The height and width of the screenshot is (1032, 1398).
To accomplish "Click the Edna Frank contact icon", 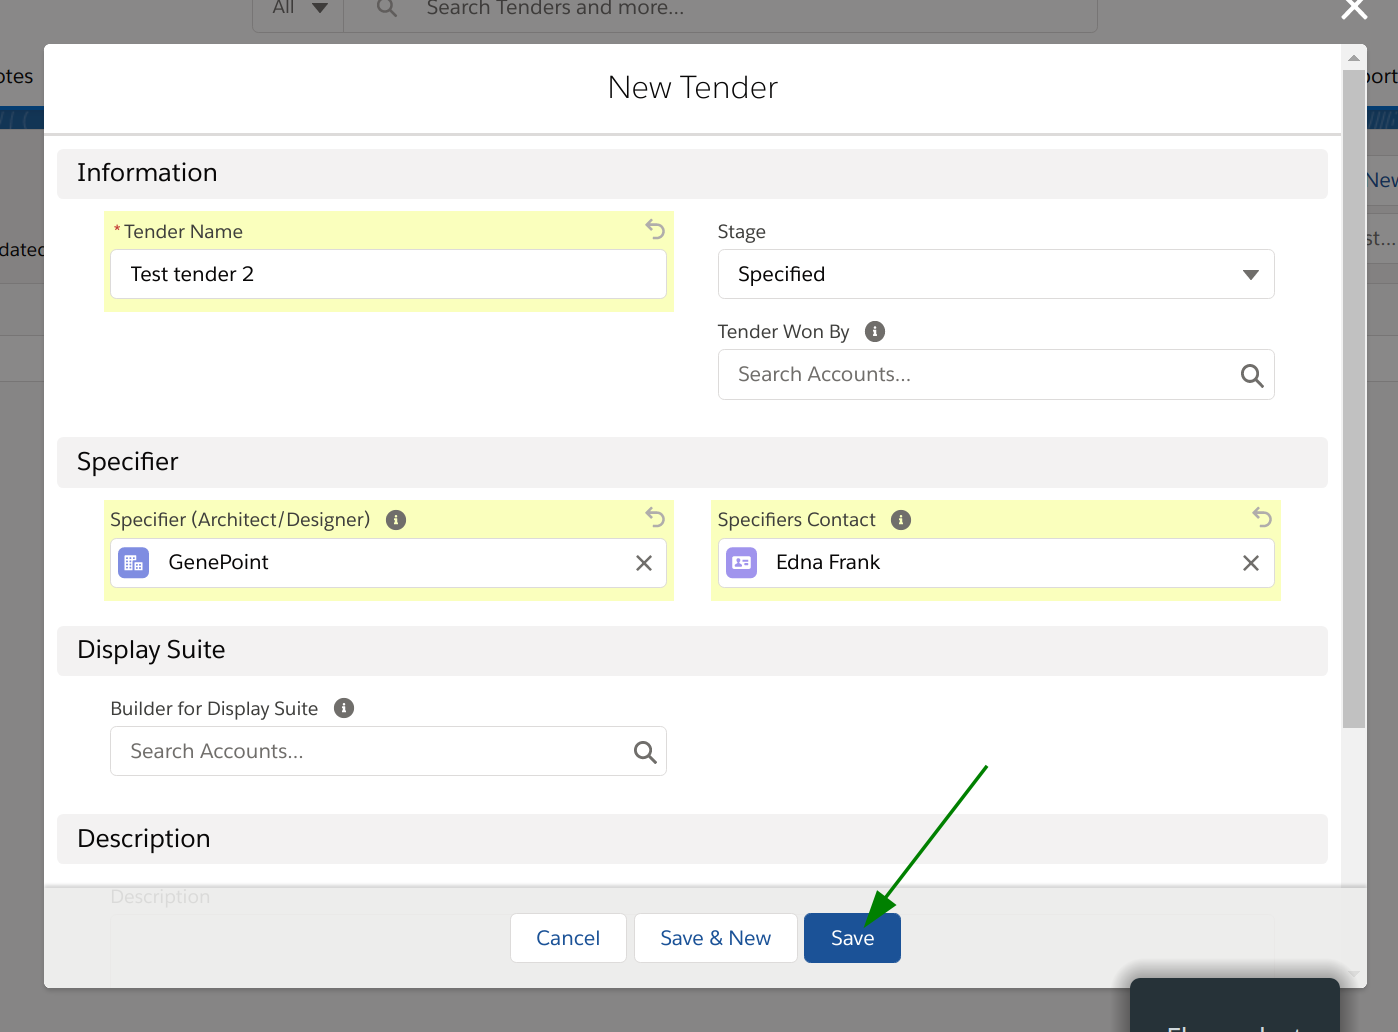I will tap(741, 563).
